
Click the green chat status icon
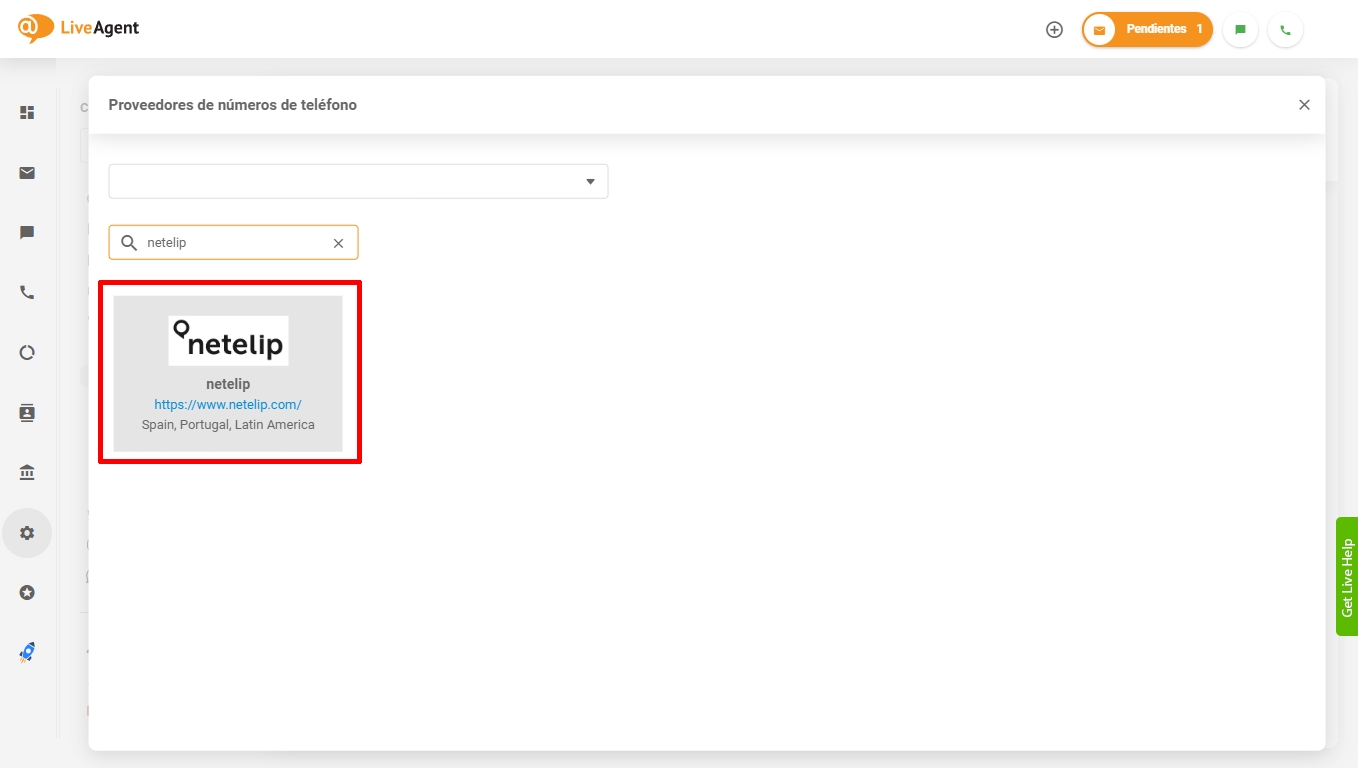1240,30
